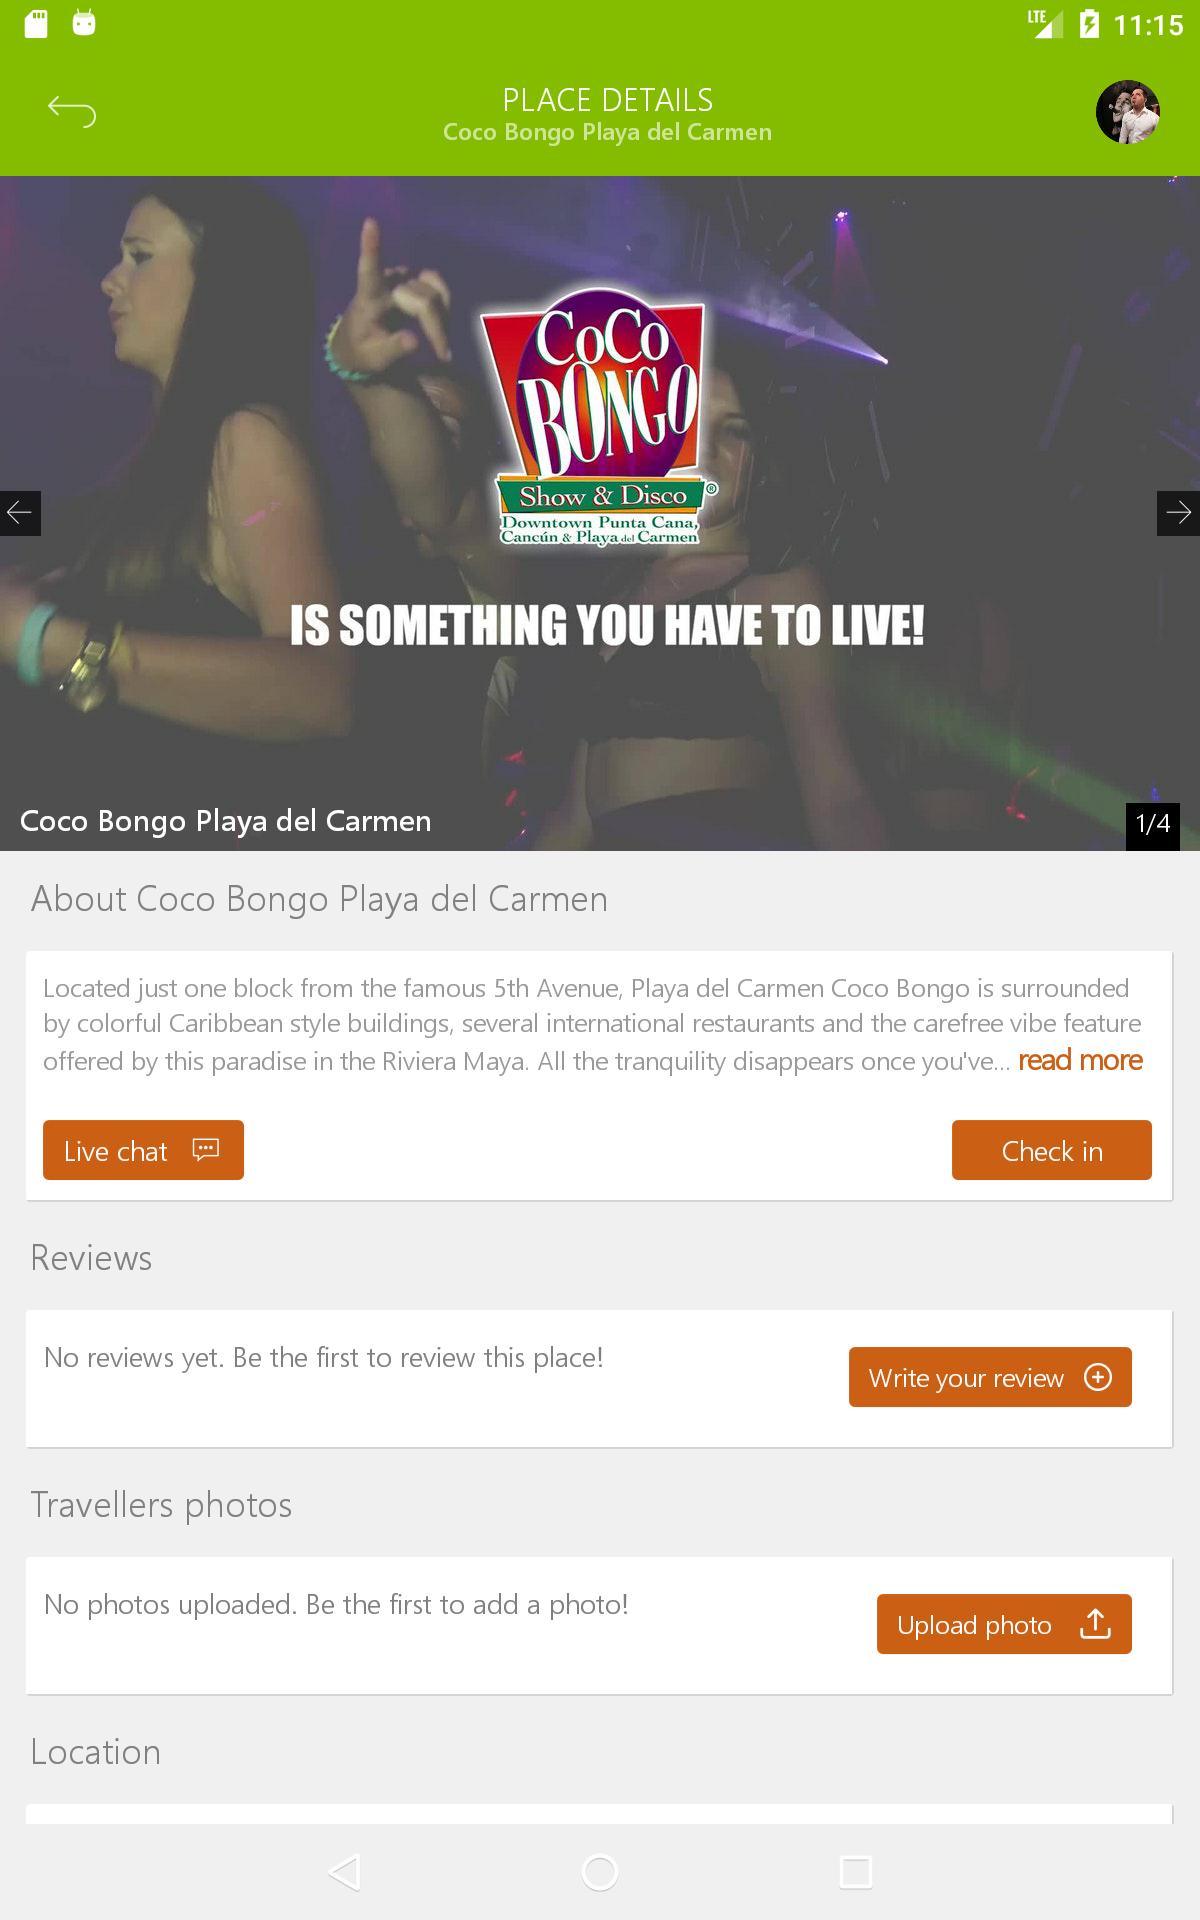
Task: Check in at Coco Bongo
Action: click(x=1052, y=1150)
